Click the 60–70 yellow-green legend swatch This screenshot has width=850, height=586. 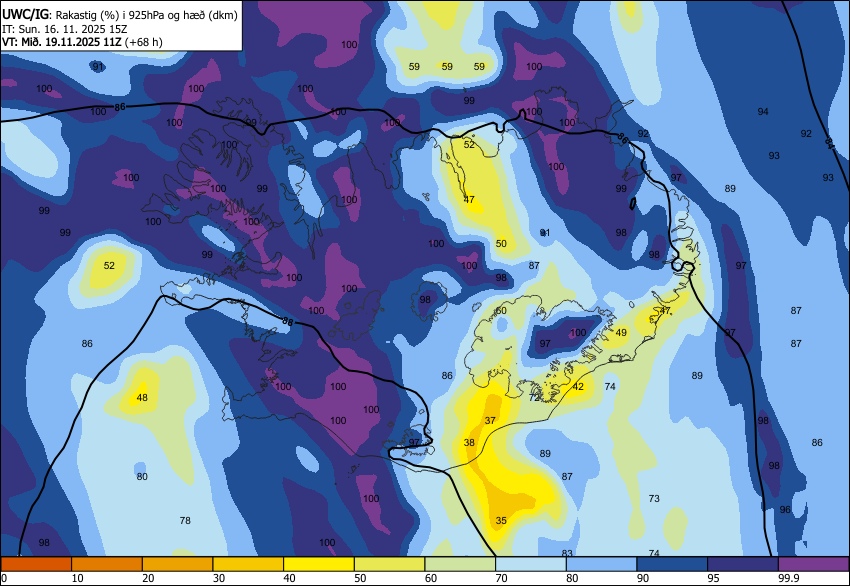tap(460, 564)
